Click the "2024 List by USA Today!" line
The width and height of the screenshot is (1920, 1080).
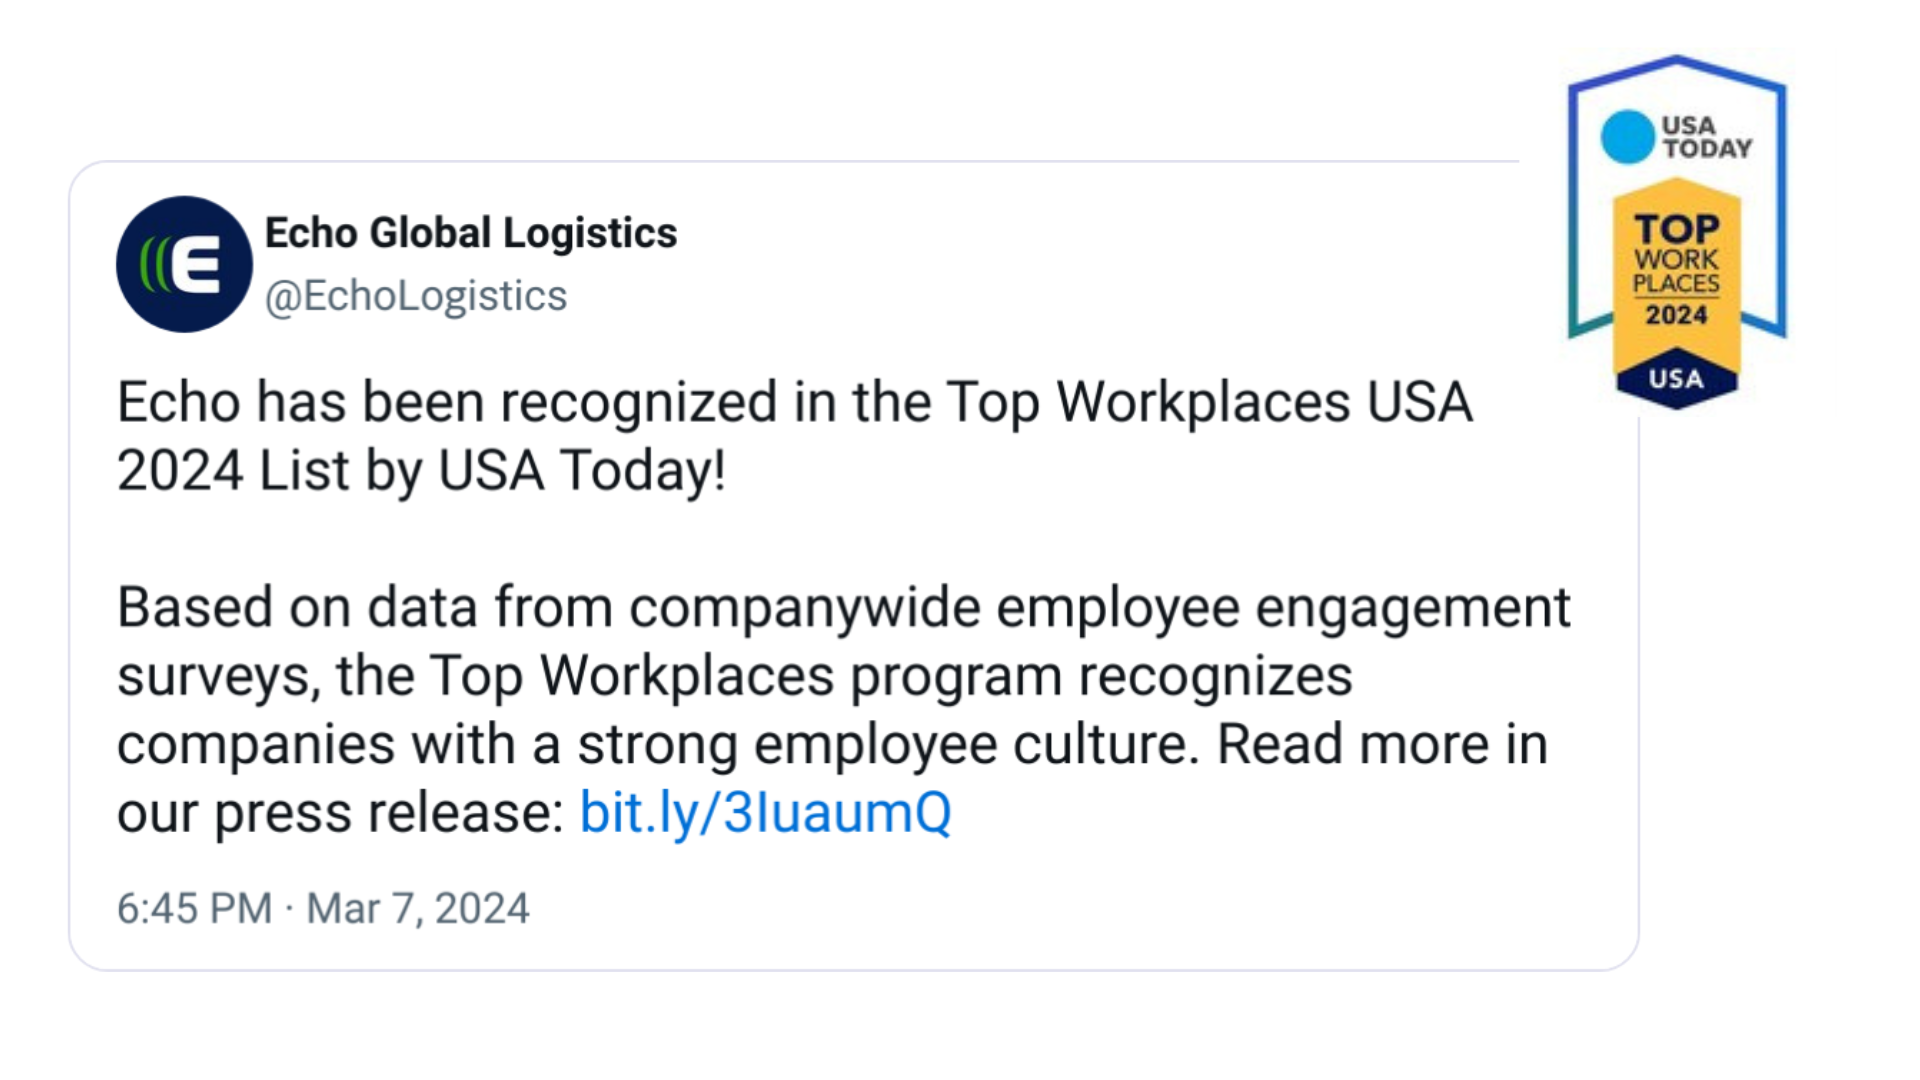click(x=421, y=471)
